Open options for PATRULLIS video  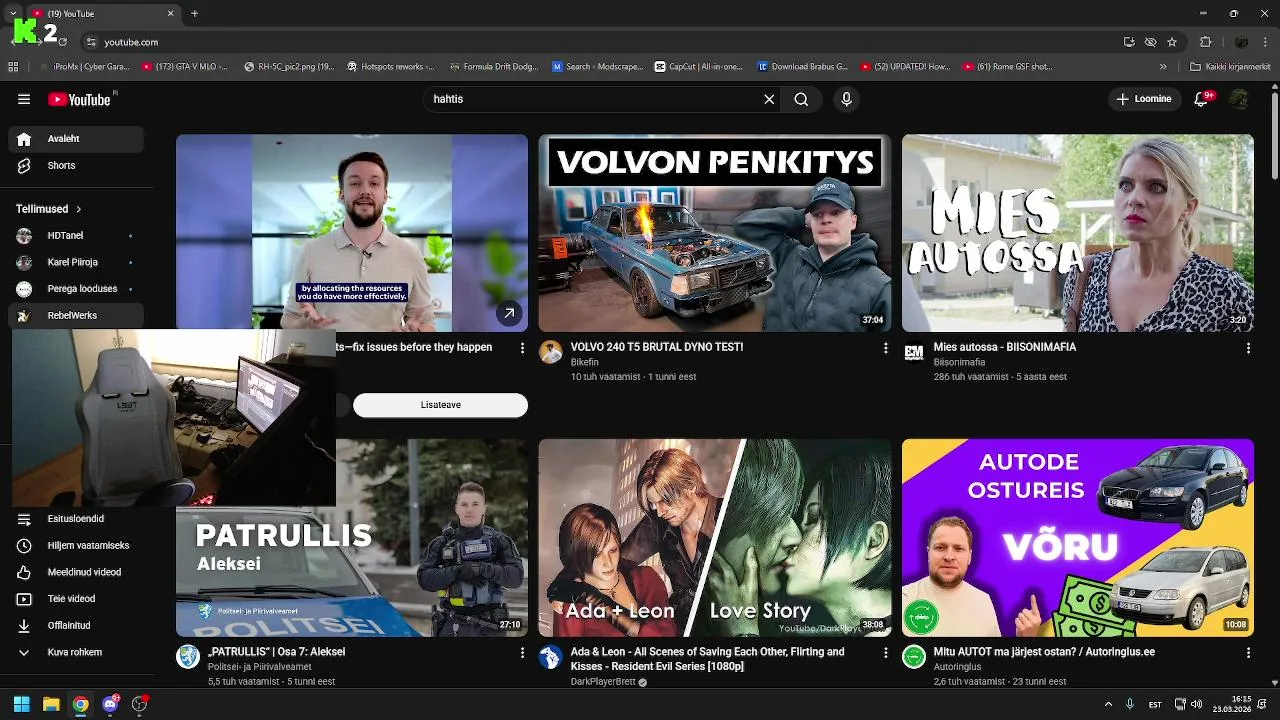[x=522, y=653]
